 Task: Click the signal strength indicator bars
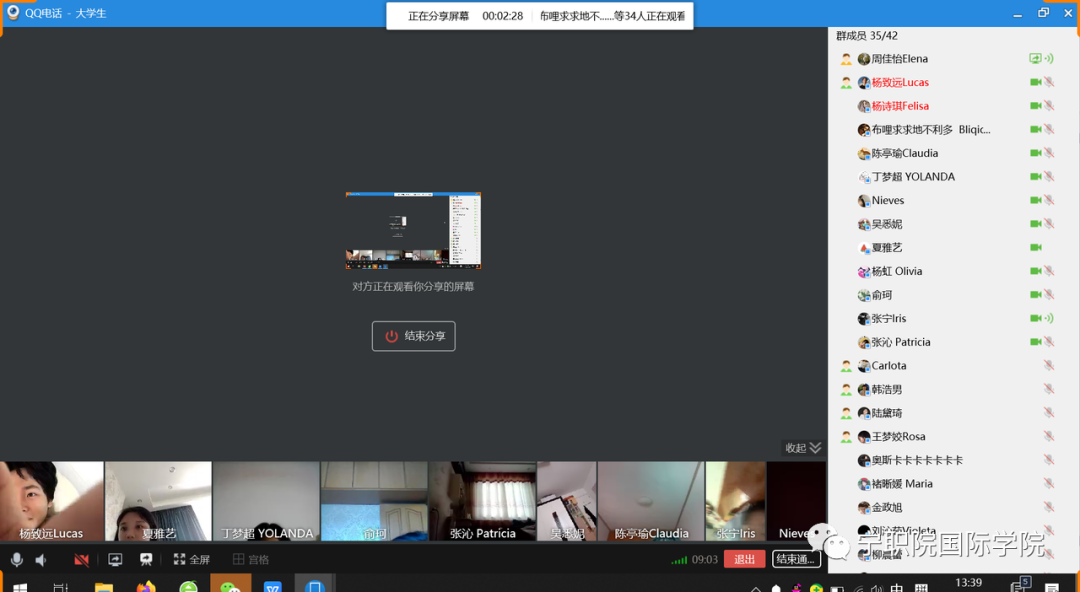click(679, 560)
